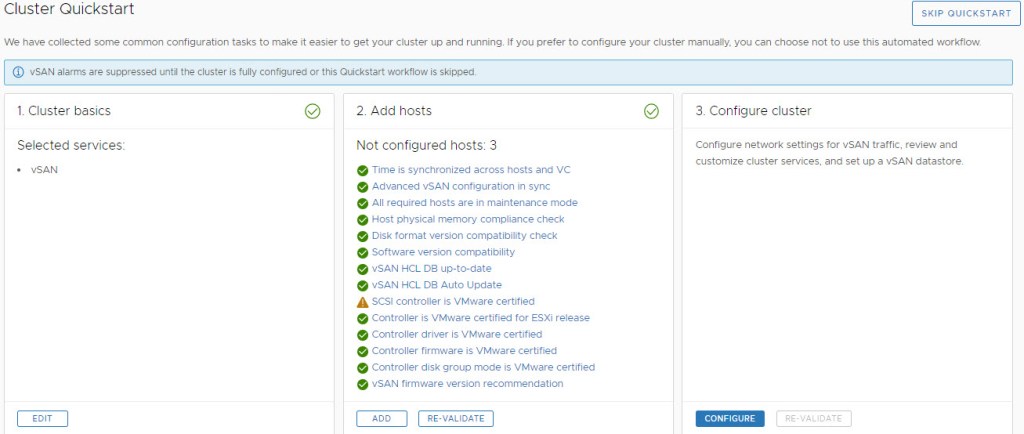Click green check beside vSAN firmware version recommendation
The height and width of the screenshot is (434, 1024).
362,384
